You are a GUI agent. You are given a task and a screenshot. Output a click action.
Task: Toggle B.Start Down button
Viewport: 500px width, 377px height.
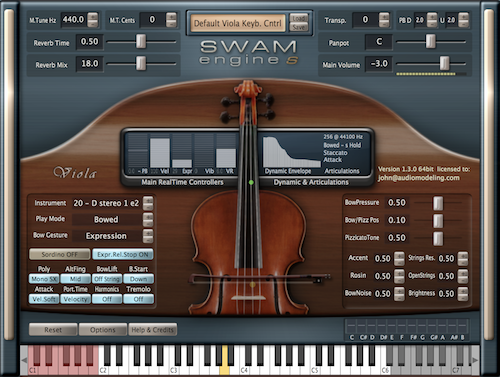(x=138, y=279)
